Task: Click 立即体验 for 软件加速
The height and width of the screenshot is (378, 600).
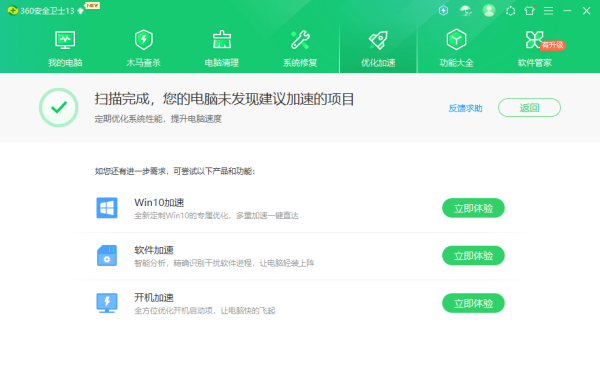Action: click(x=473, y=256)
